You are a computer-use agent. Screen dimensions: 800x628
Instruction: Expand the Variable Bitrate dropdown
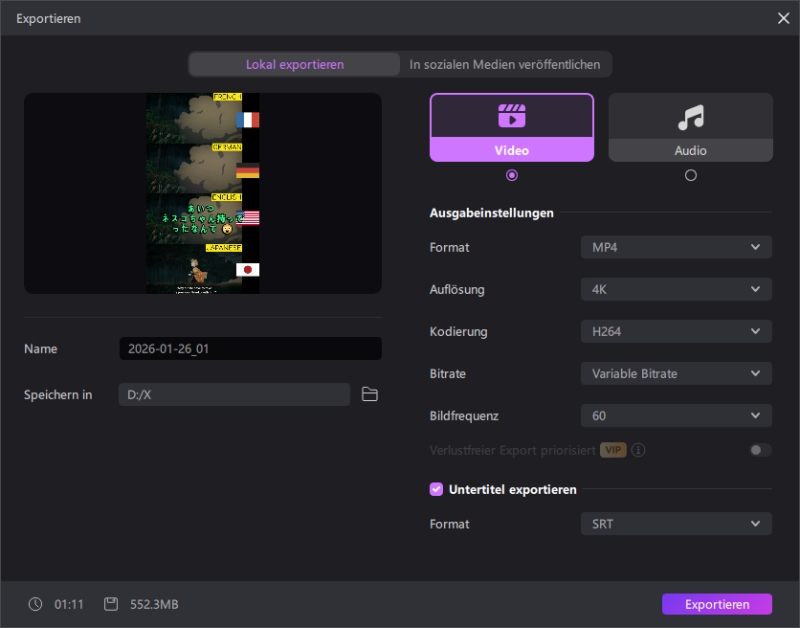(676, 373)
